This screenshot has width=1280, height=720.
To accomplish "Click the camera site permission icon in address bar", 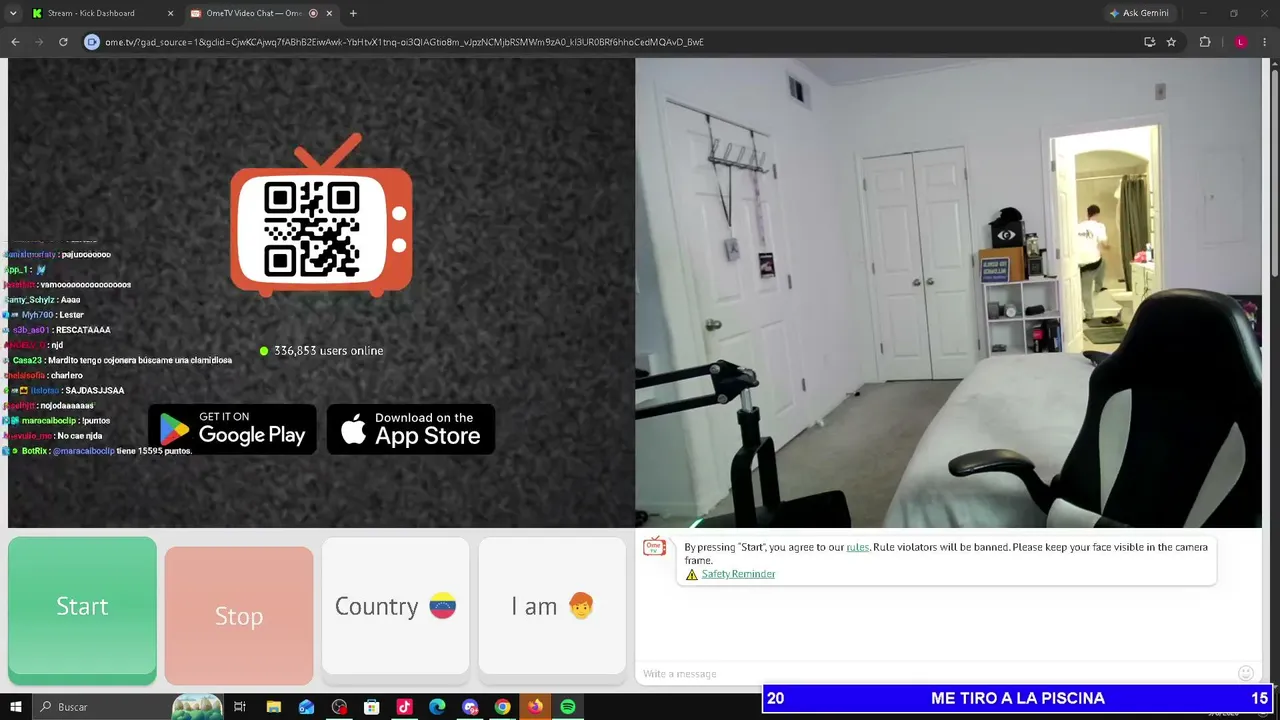I will point(92,42).
